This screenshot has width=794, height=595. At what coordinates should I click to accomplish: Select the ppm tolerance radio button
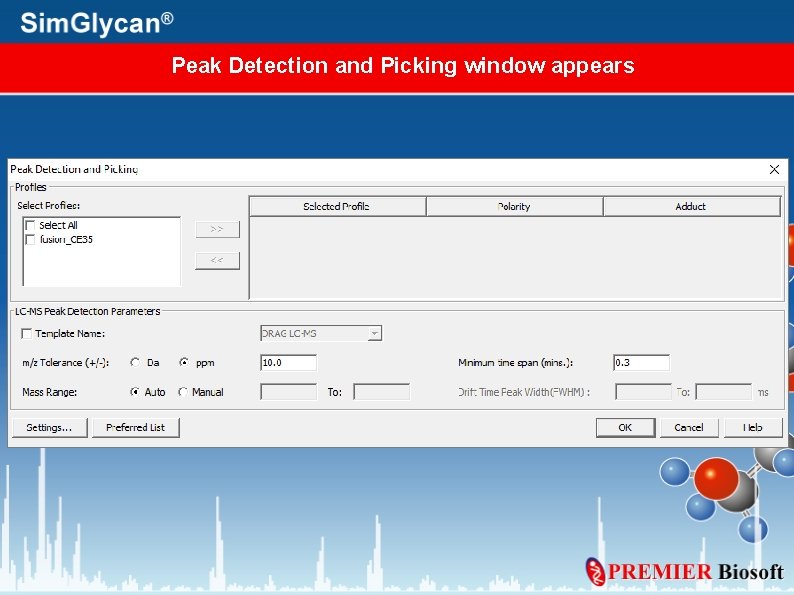184,363
